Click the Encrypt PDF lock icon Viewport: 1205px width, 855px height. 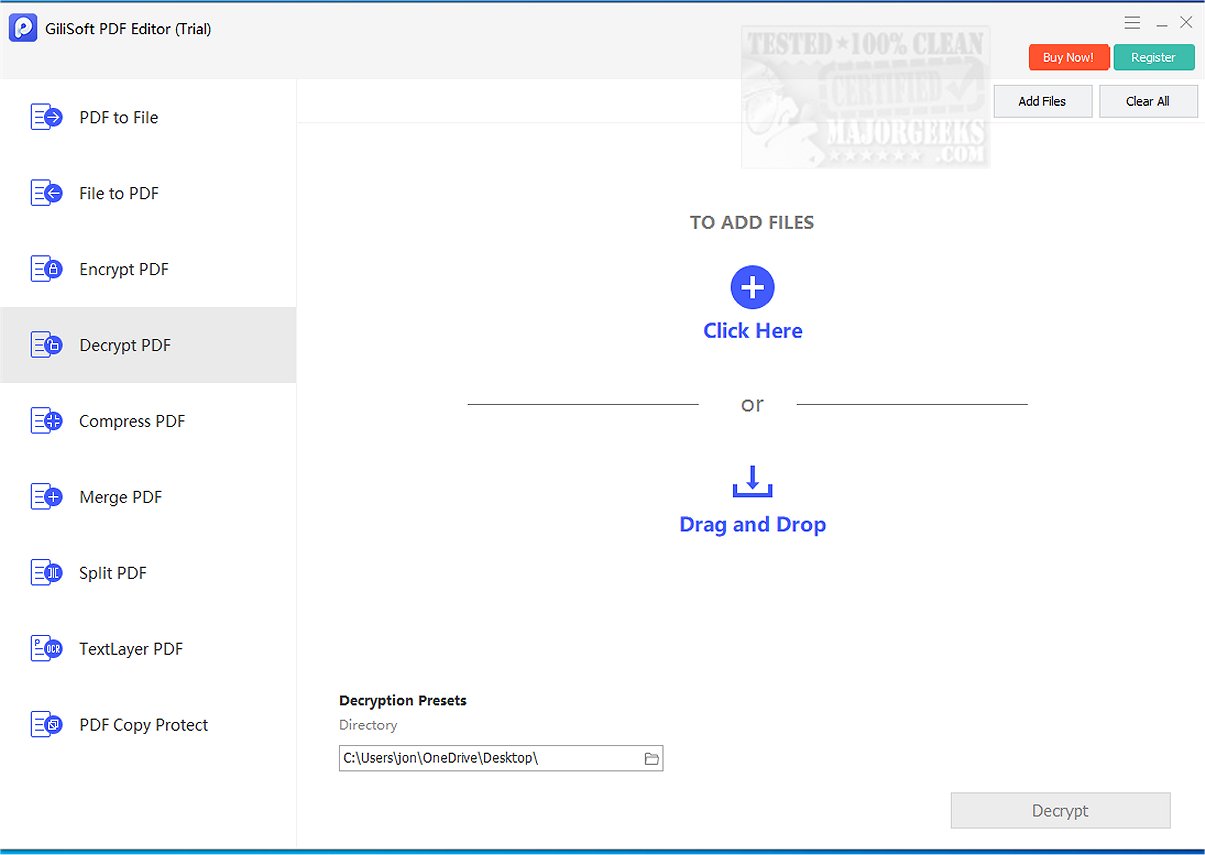point(47,269)
